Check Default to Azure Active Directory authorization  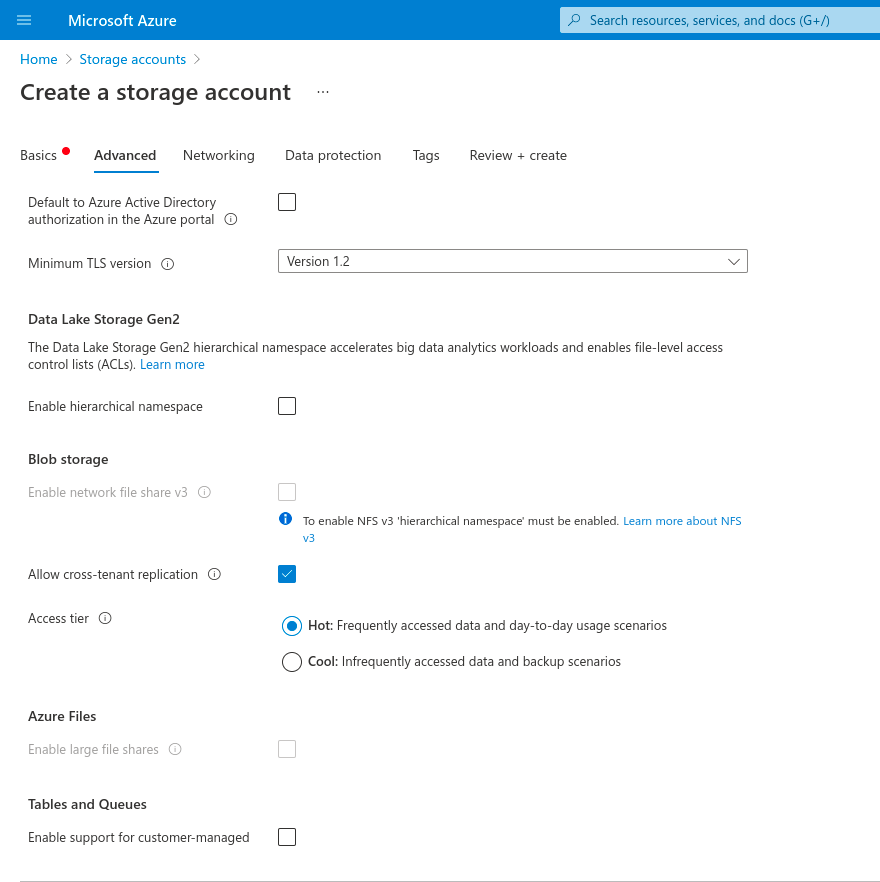point(287,202)
